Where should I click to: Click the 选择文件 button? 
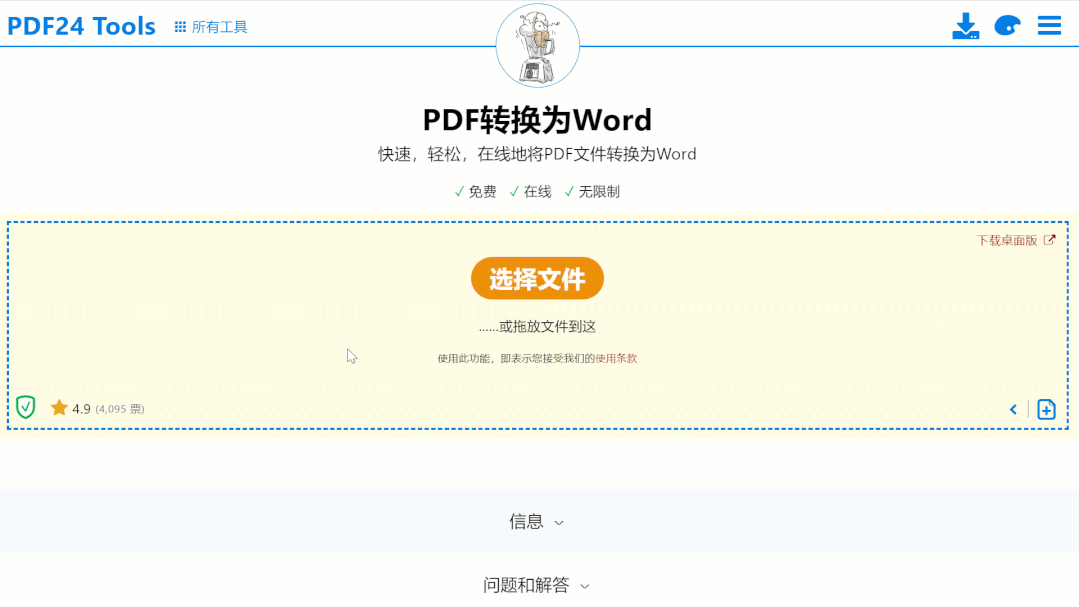click(537, 278)
